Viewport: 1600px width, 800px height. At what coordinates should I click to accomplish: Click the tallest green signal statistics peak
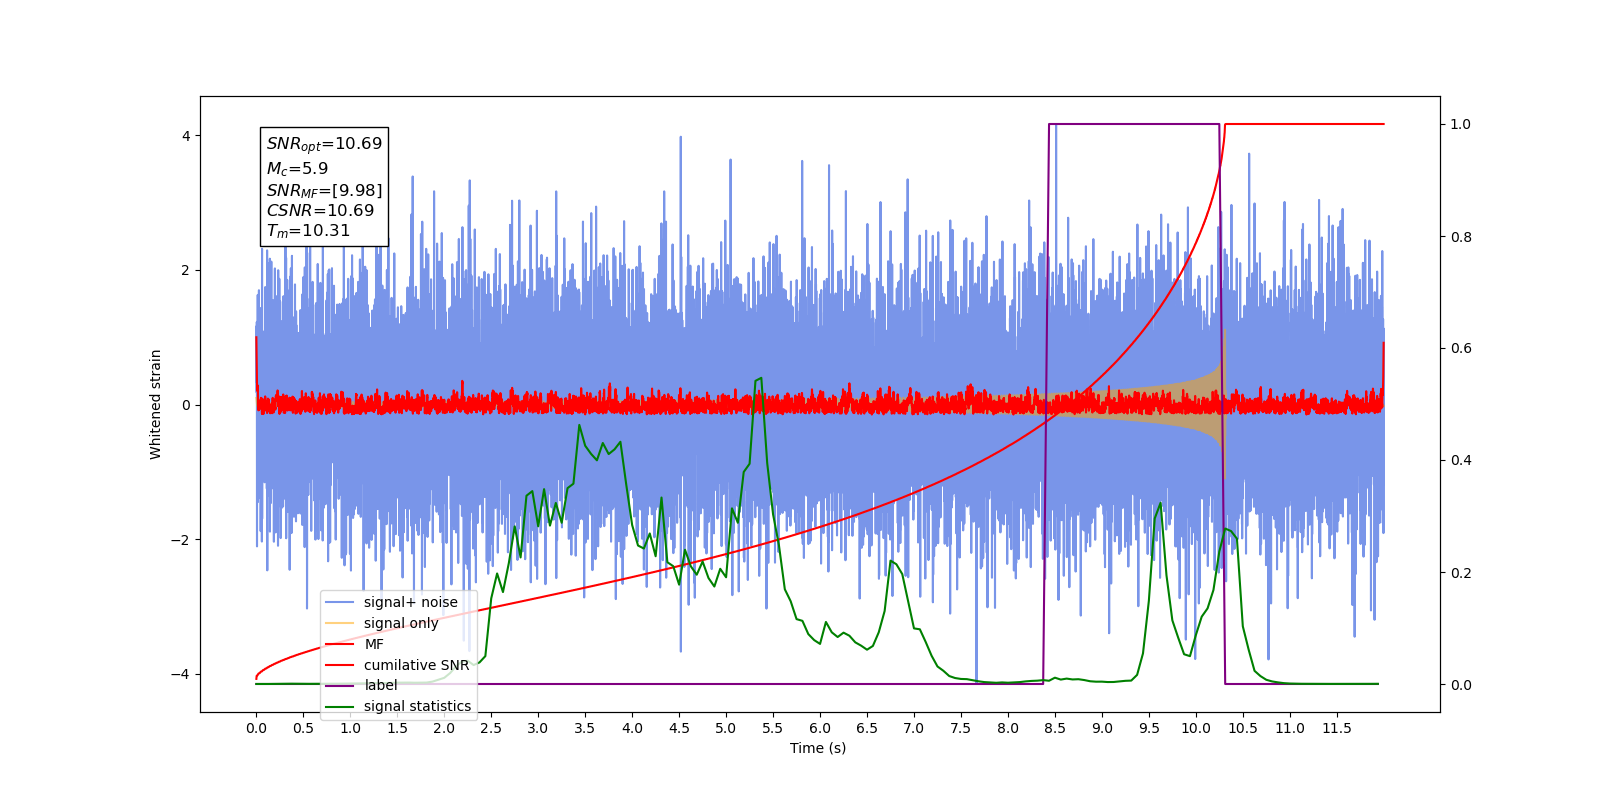(759, 380)
